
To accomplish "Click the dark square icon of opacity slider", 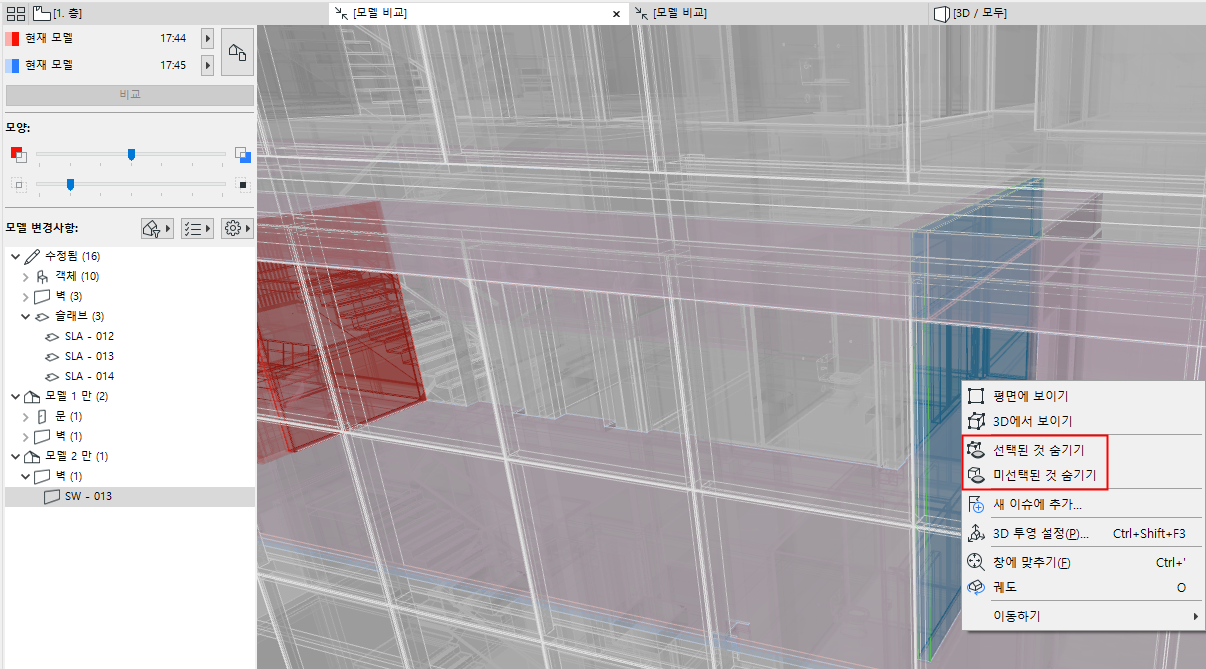I will click(242, 184).
